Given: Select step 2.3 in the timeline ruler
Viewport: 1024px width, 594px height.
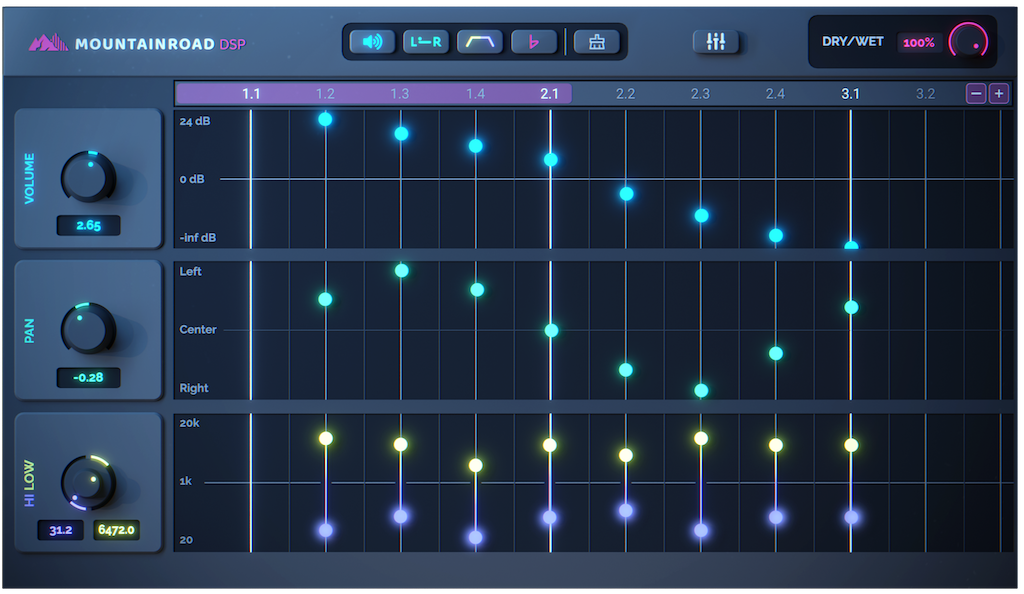Looking at the screenshot, I should [700, 94].
